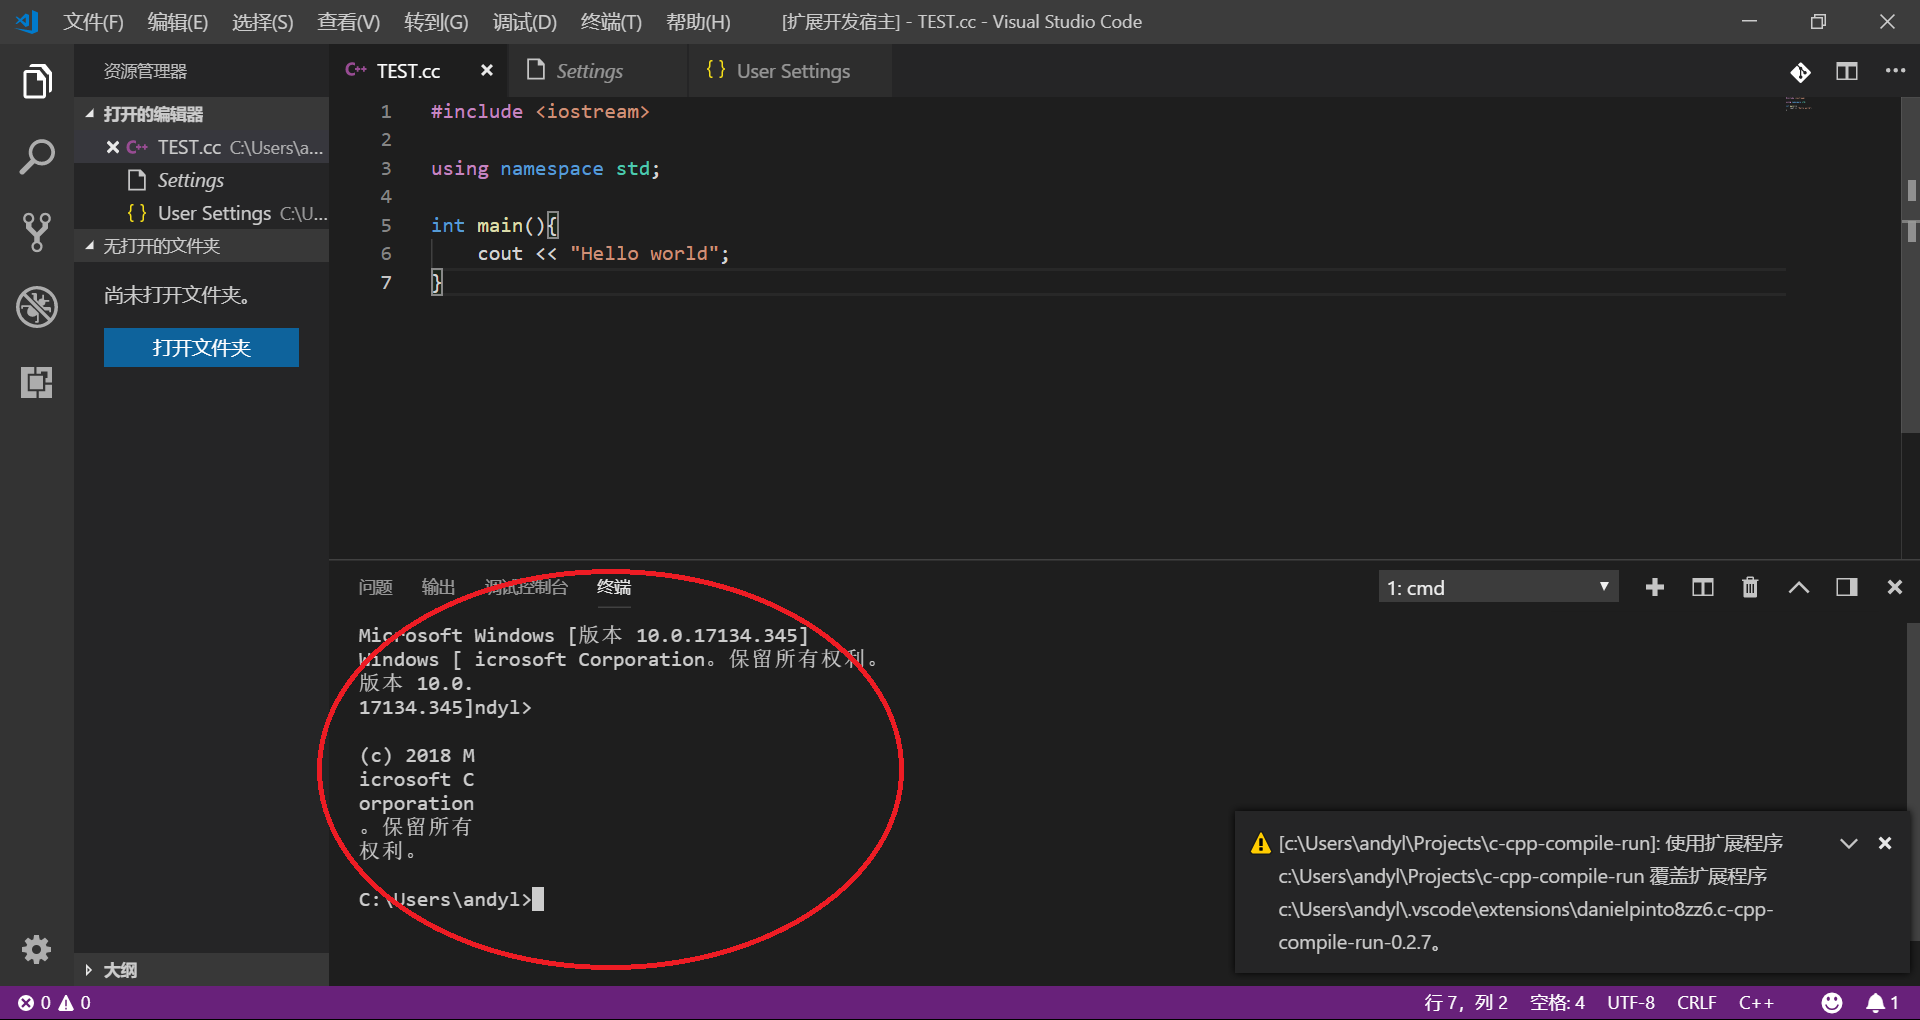Split the terminal using the split icon
The width and height of the screenshot is (1920, 1020).
1702,587
